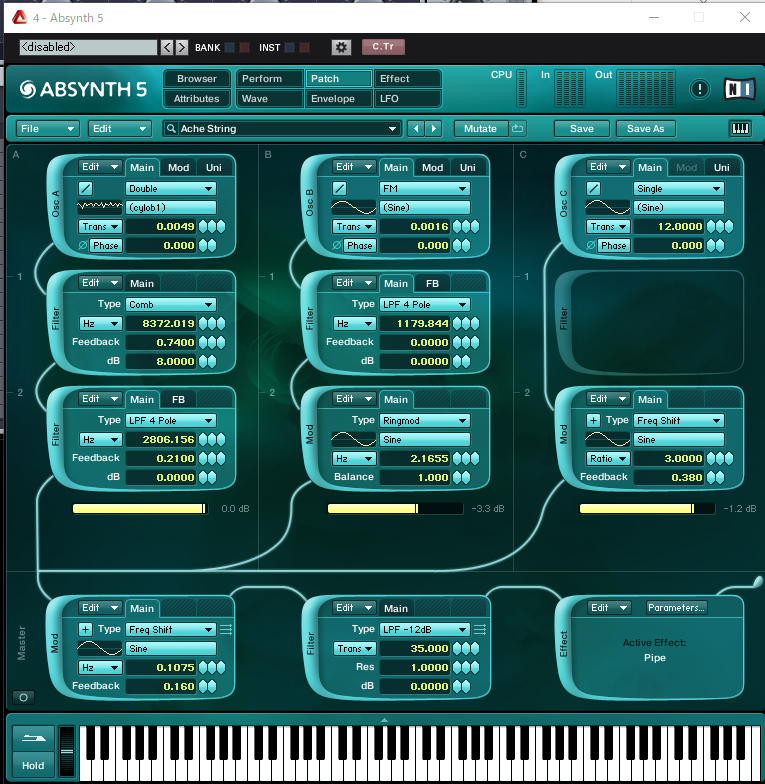Click the keyboard sustain pedal icon above Hold
The height and width of the screenshot is (784, 765).
tap(33, 738)
